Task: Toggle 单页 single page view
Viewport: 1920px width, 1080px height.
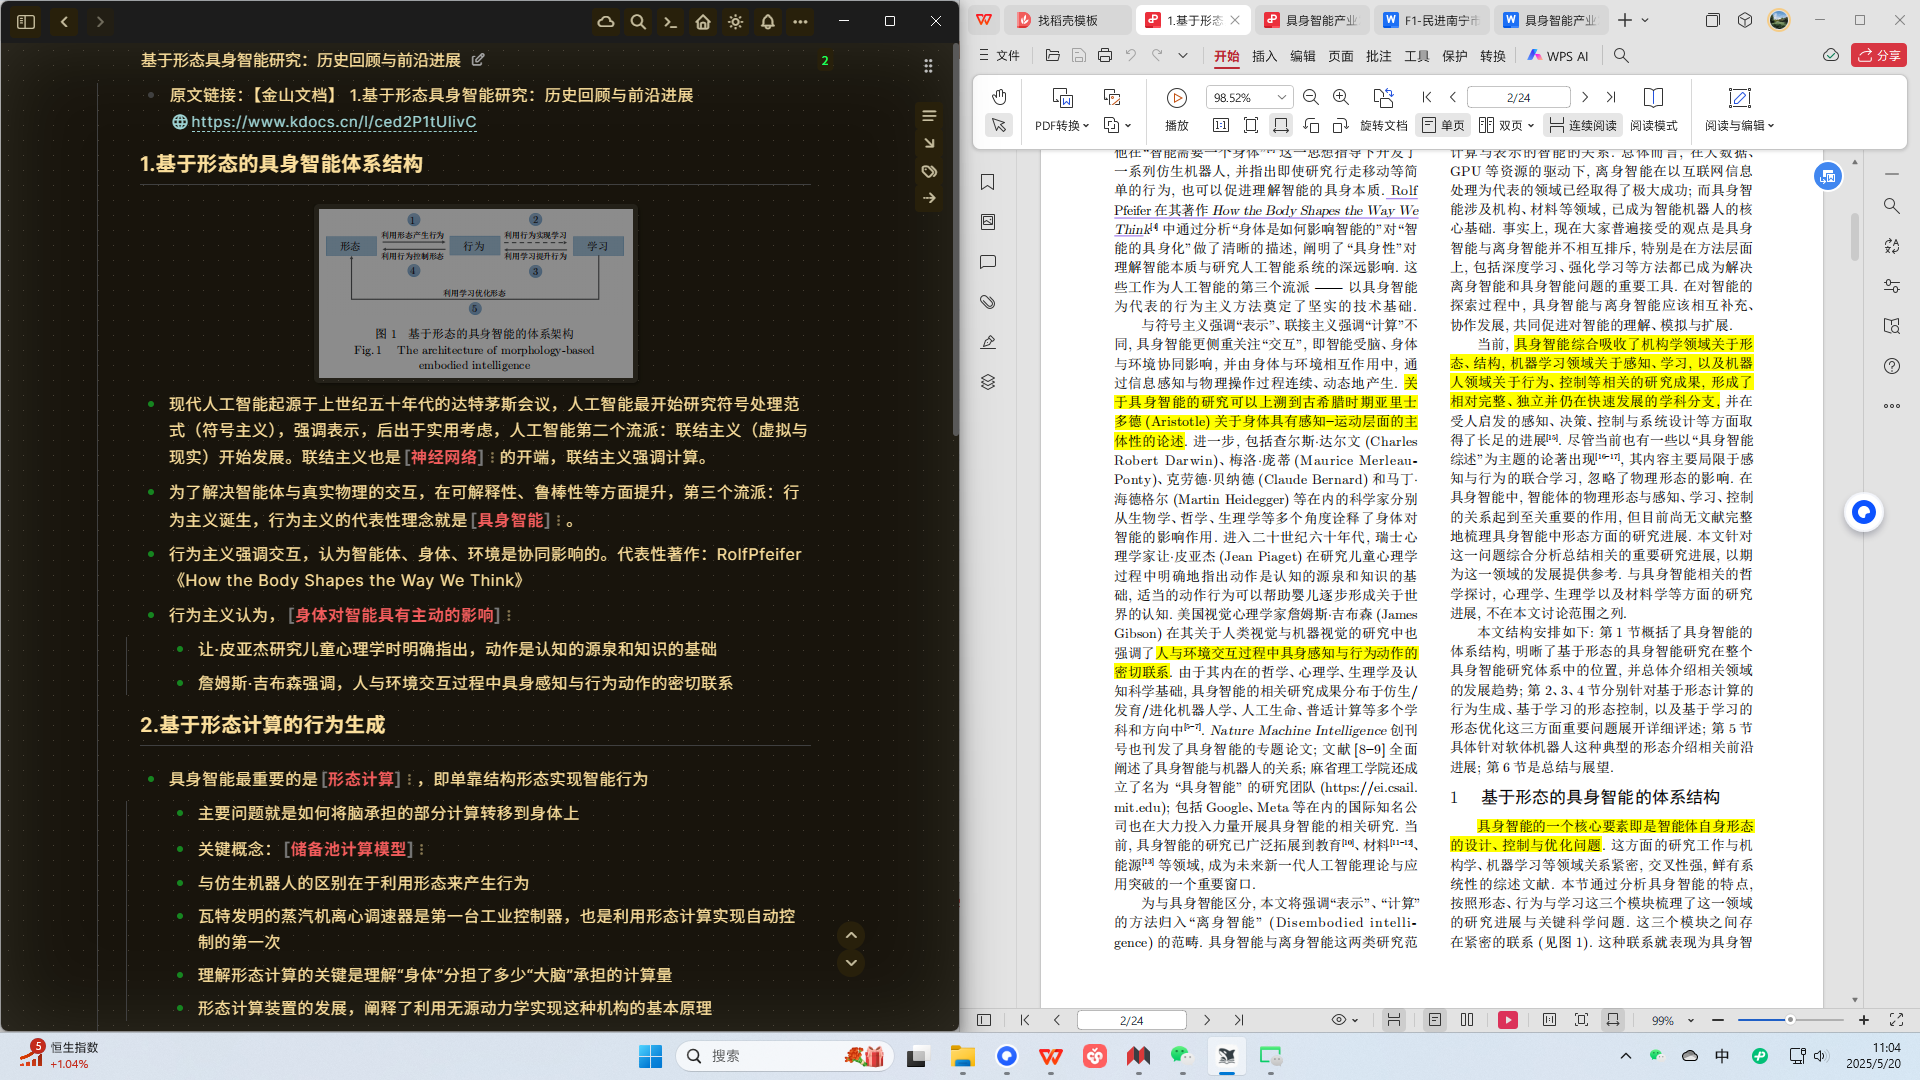Action: coord(1443,125)
